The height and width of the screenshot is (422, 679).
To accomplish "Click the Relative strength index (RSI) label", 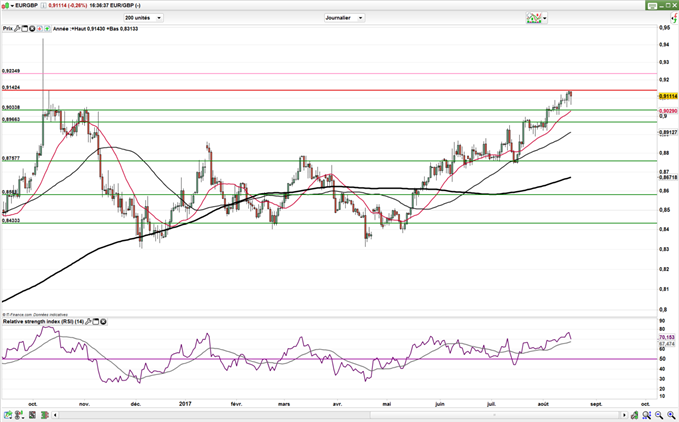I will [43, 322].
